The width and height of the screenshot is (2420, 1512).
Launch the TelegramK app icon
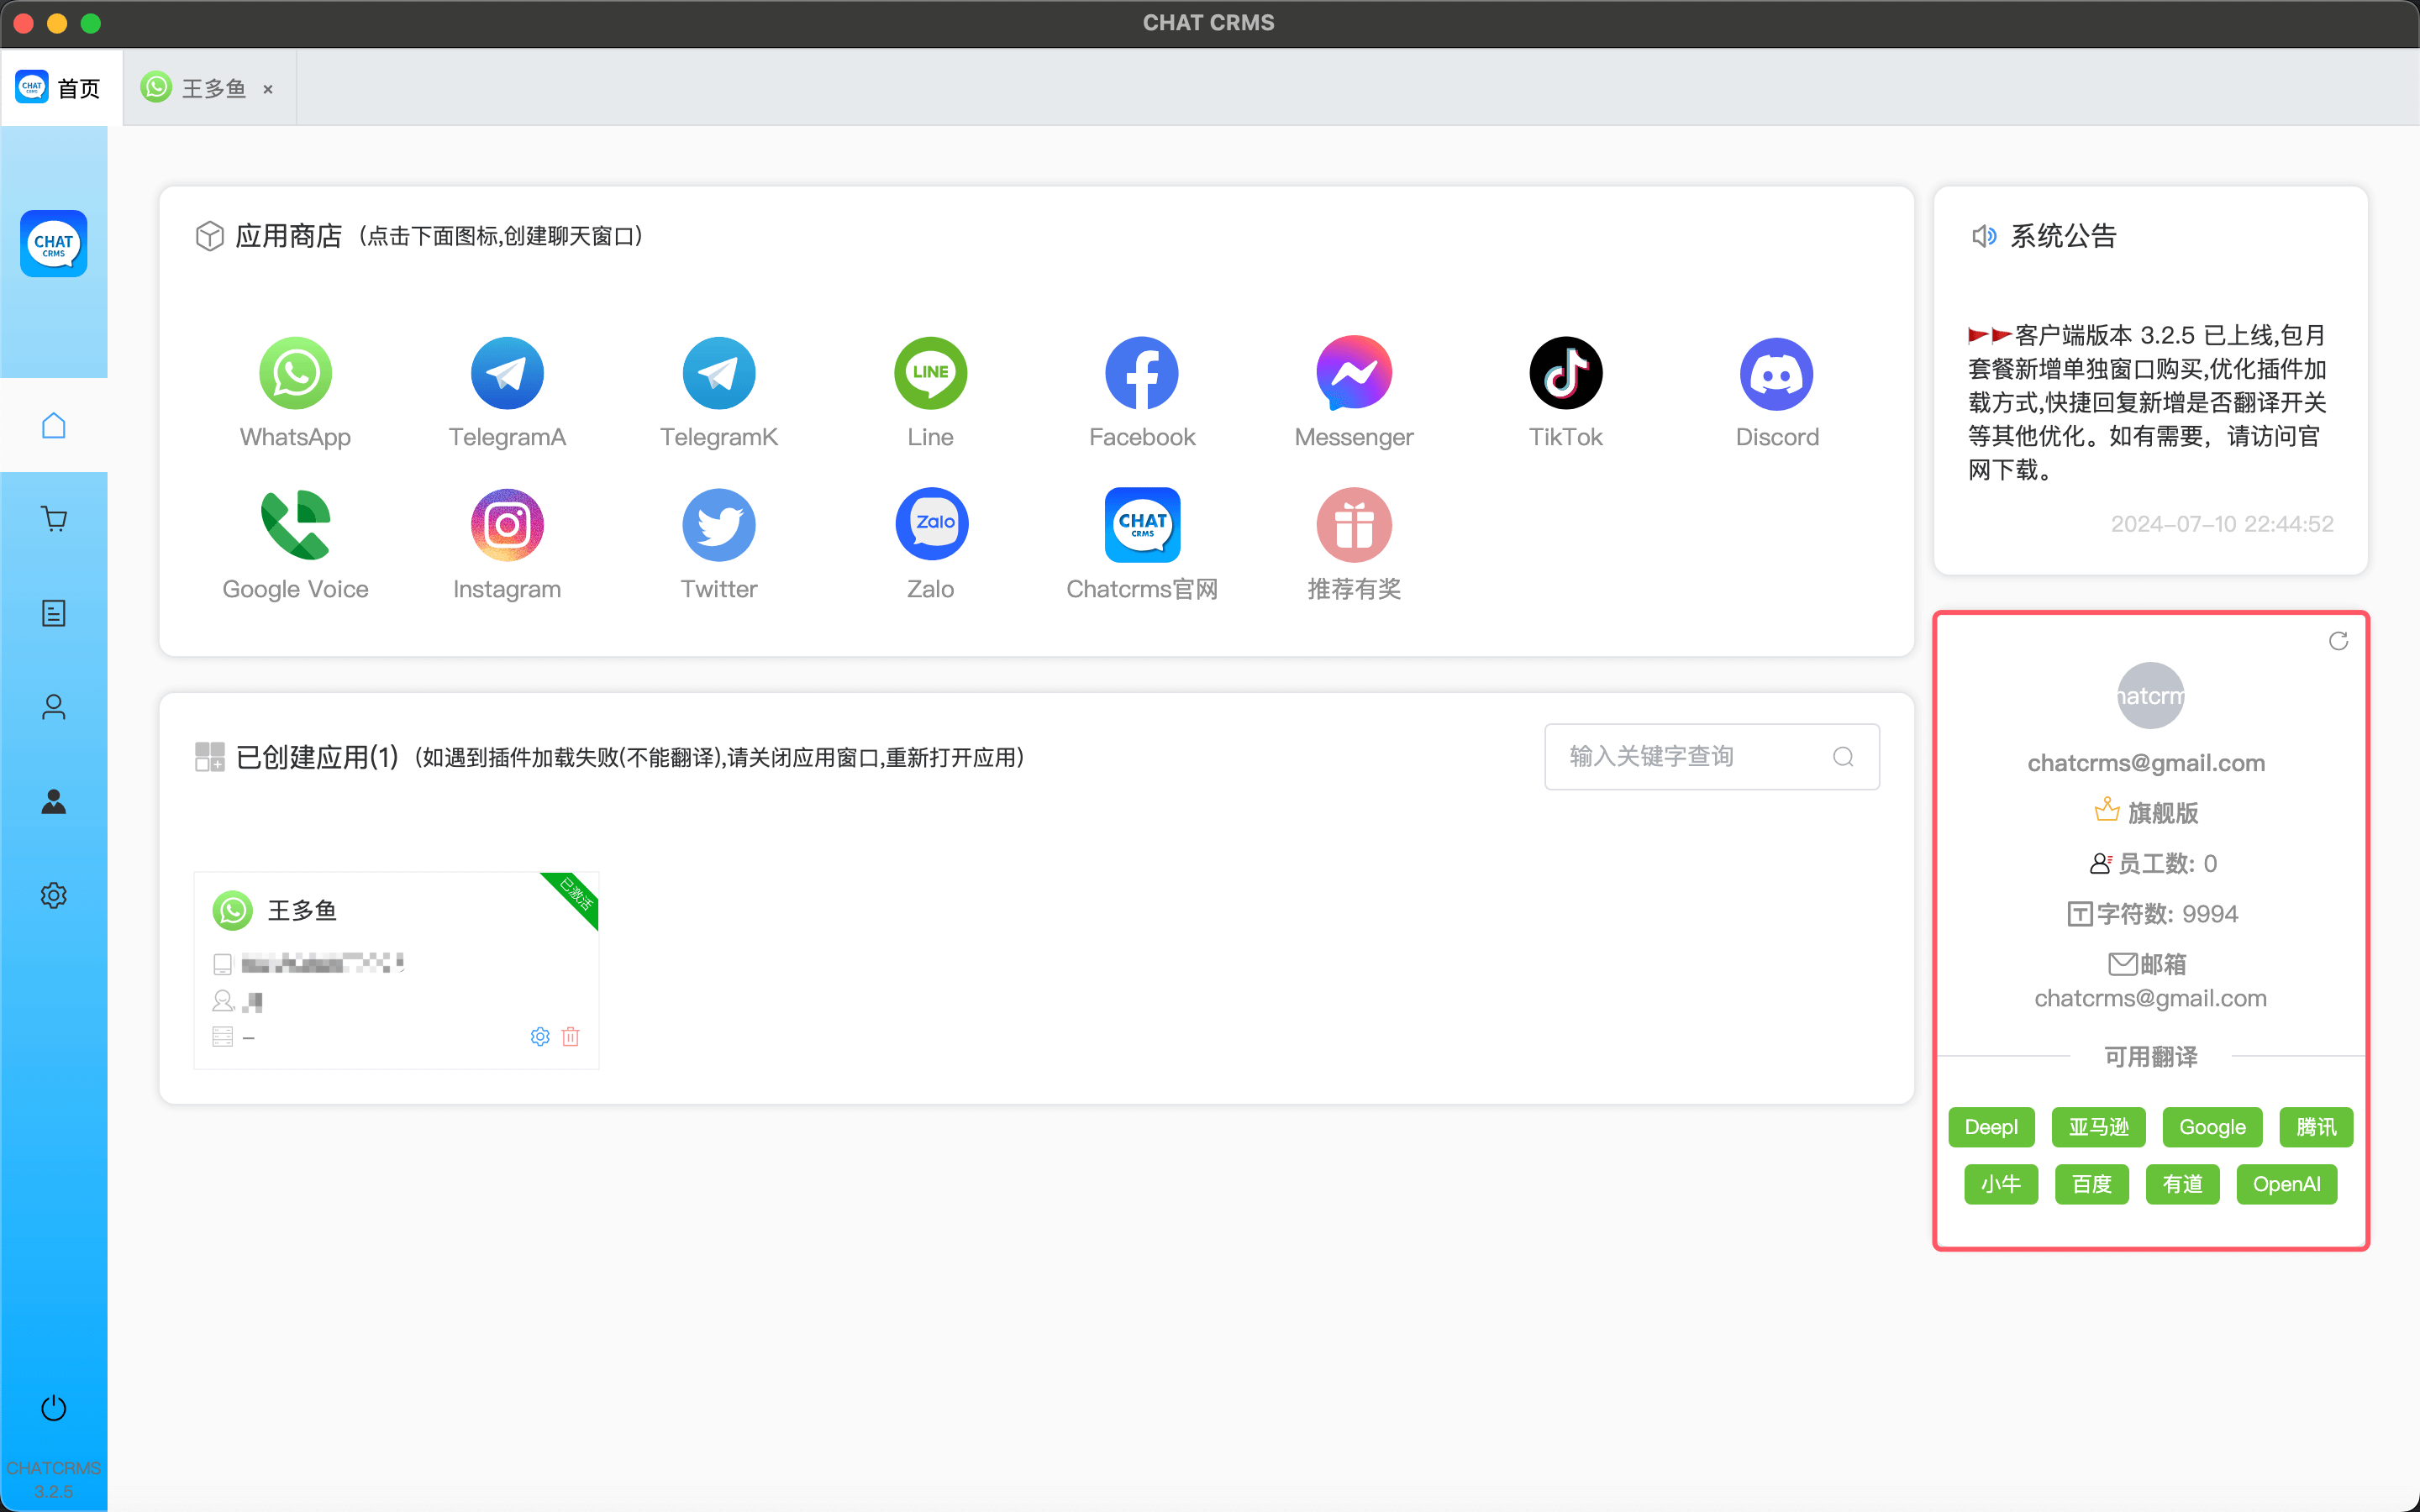coord(719,373)
